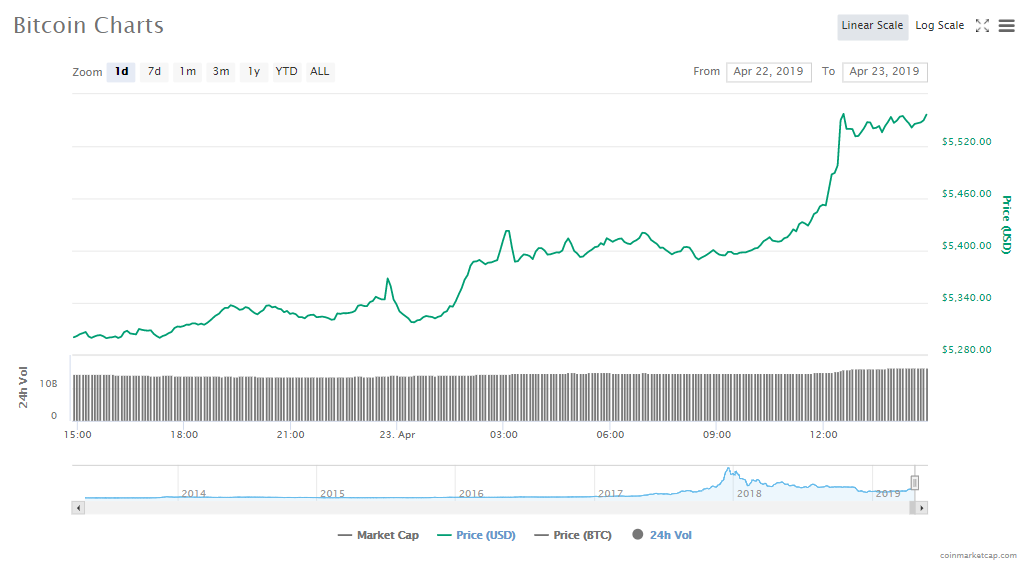Image resolution: width=1032 pixels, height=571 pixels.
Task: Click the From date field
Action: point(768,72)
